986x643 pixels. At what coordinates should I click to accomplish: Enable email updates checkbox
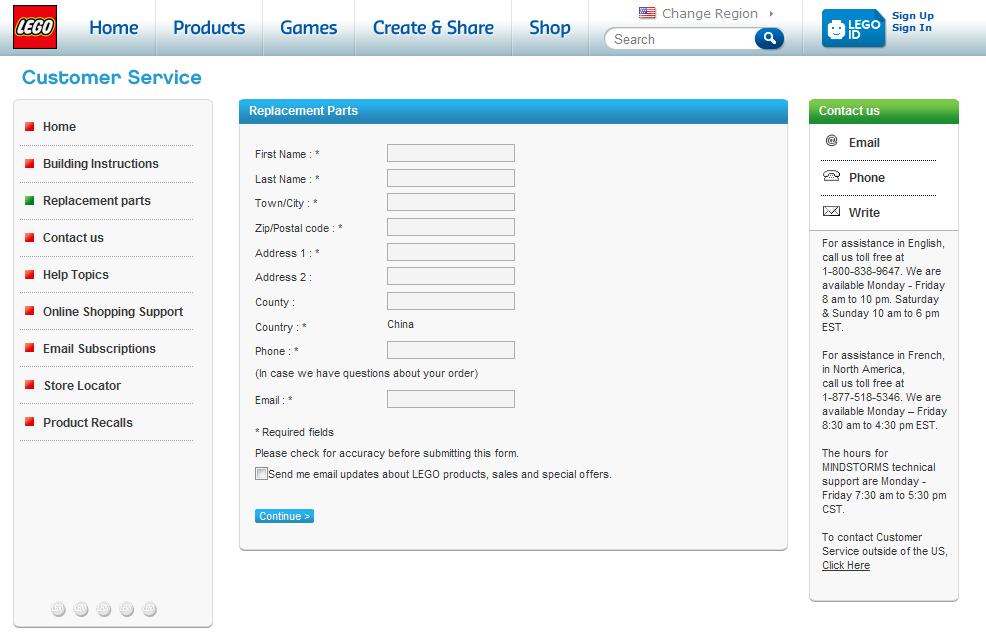tap(261, 473)
